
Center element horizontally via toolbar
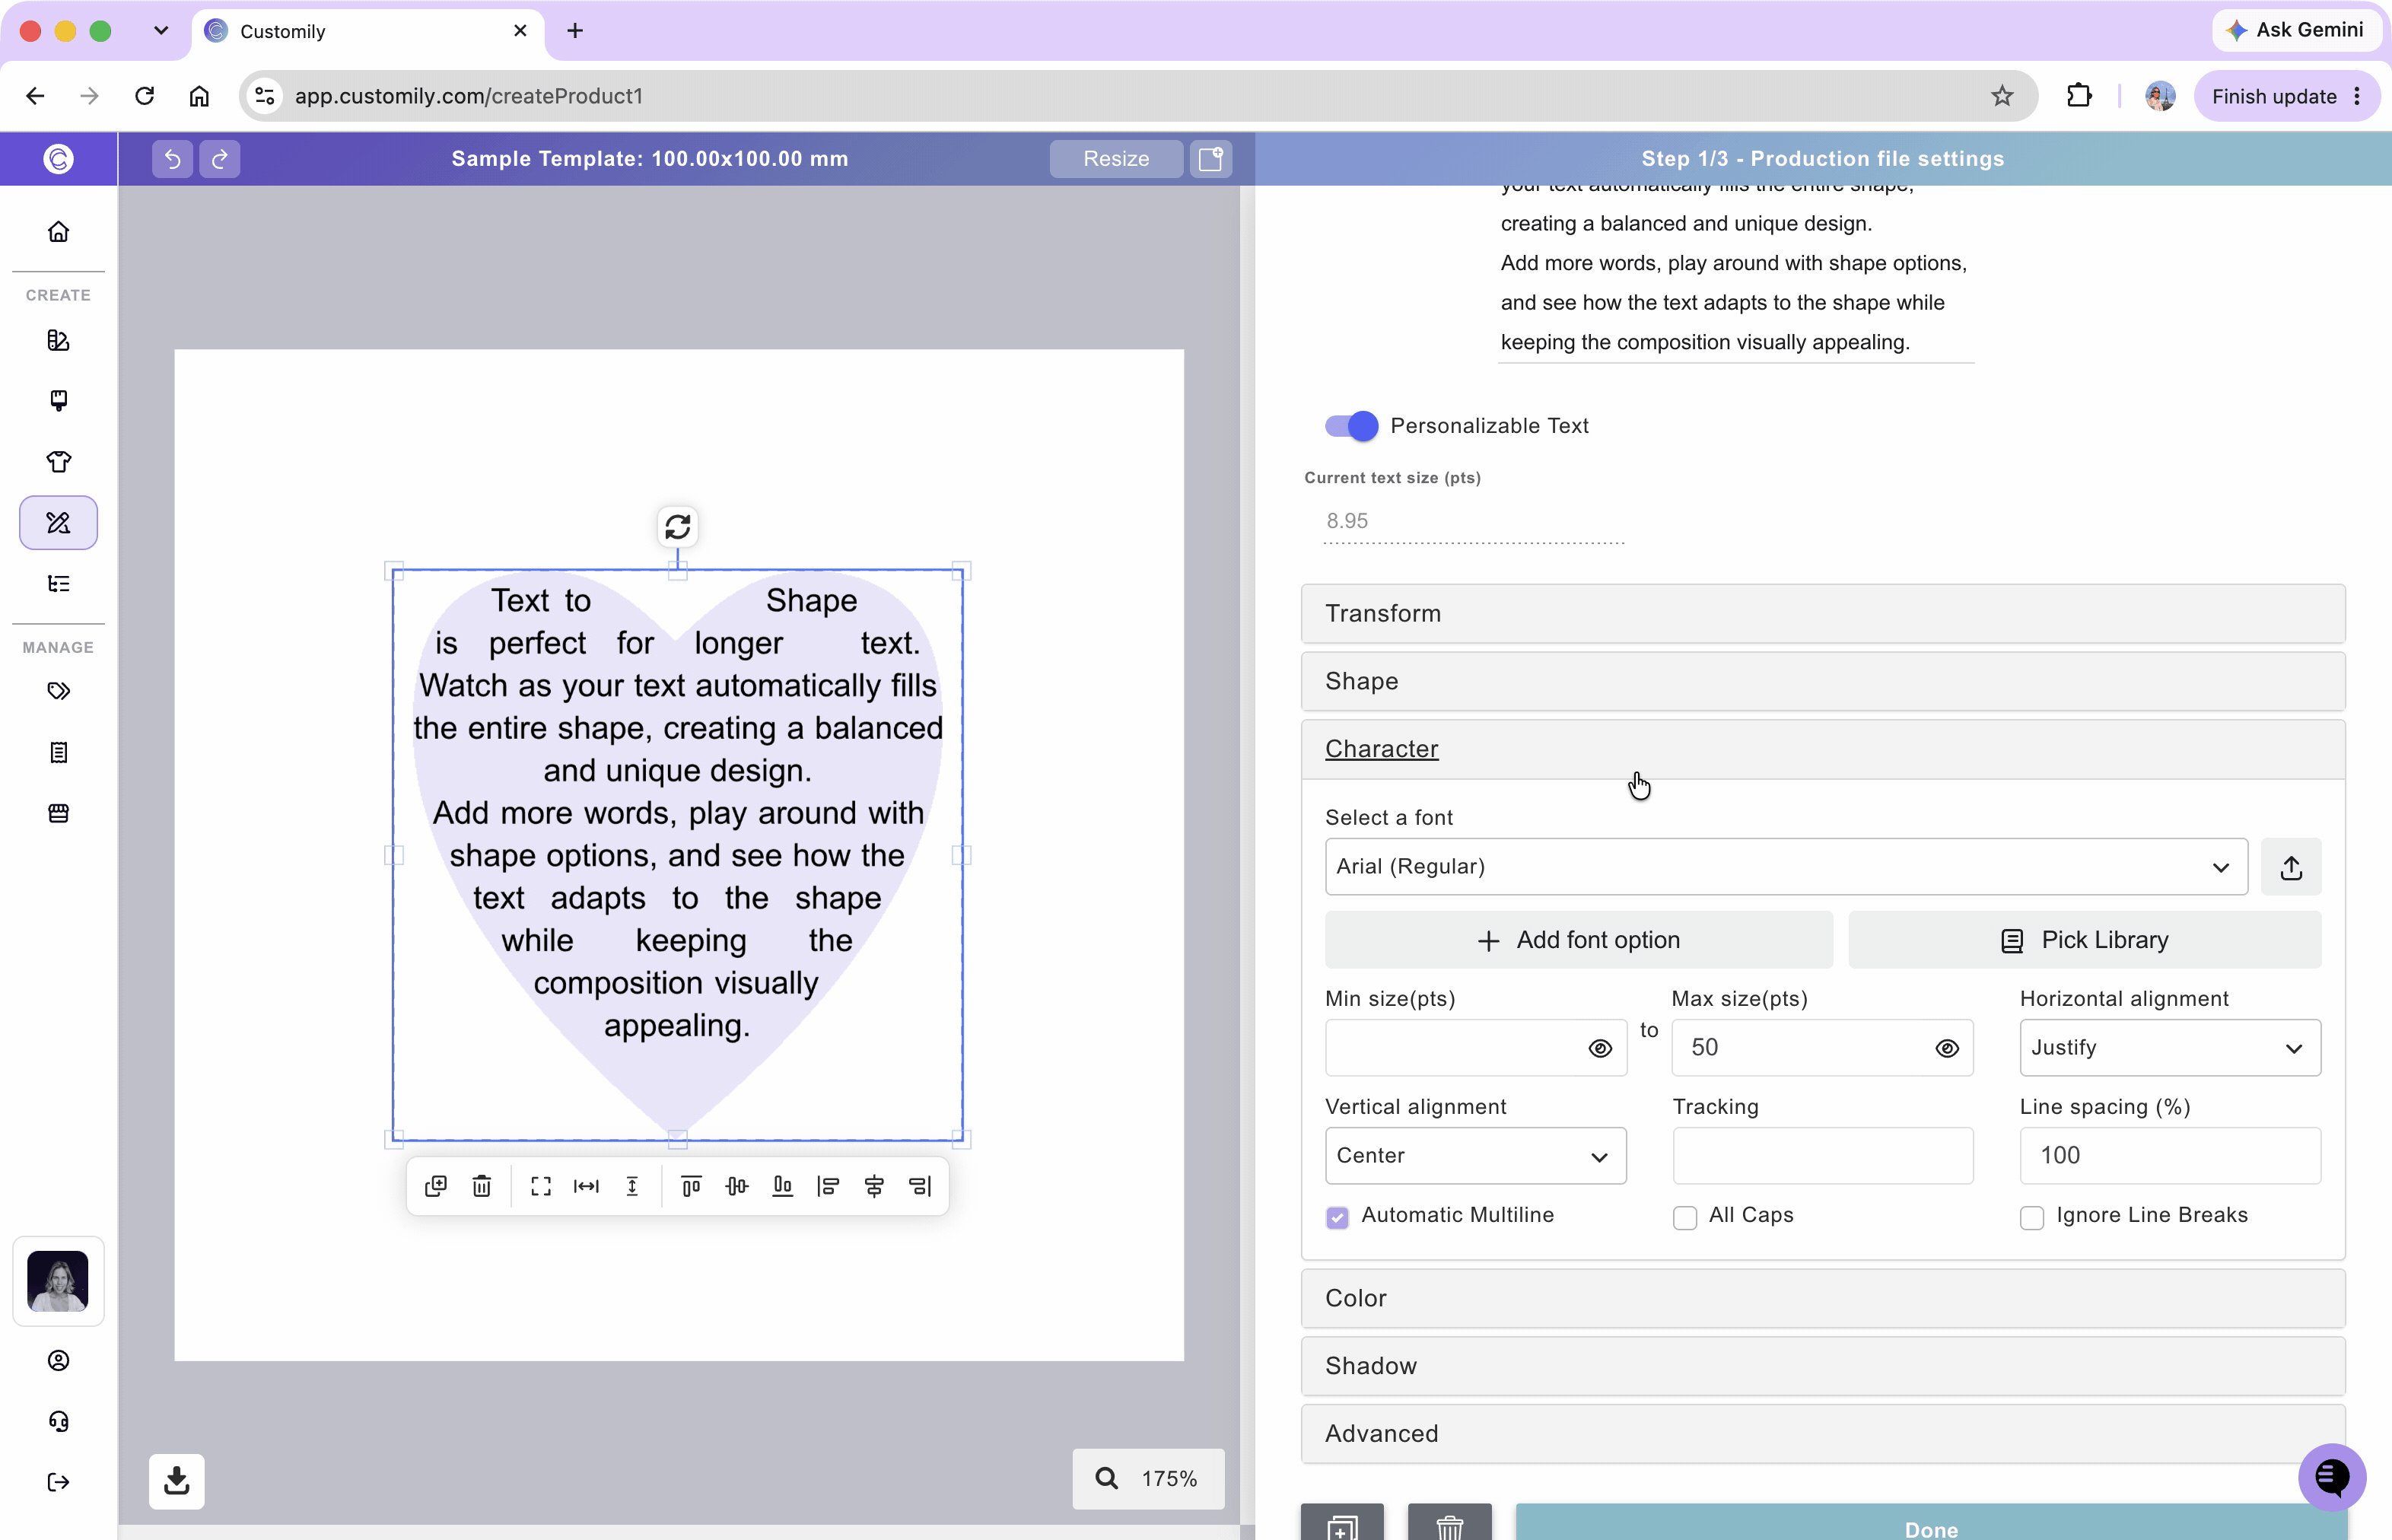point(874,1186)
